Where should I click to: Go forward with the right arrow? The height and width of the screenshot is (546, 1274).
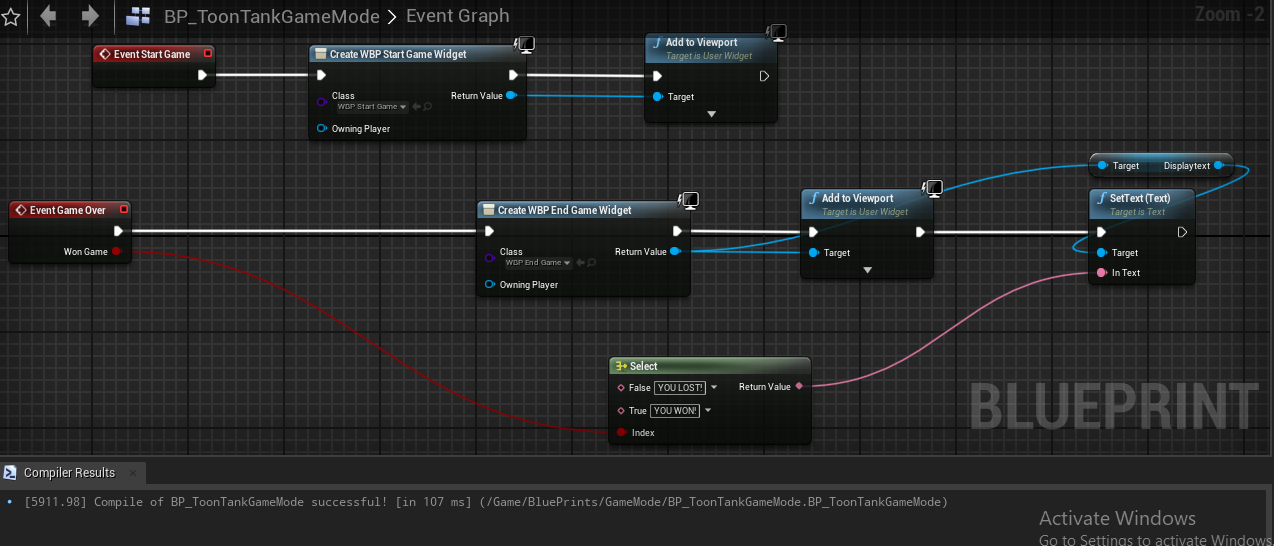point(89,16)
